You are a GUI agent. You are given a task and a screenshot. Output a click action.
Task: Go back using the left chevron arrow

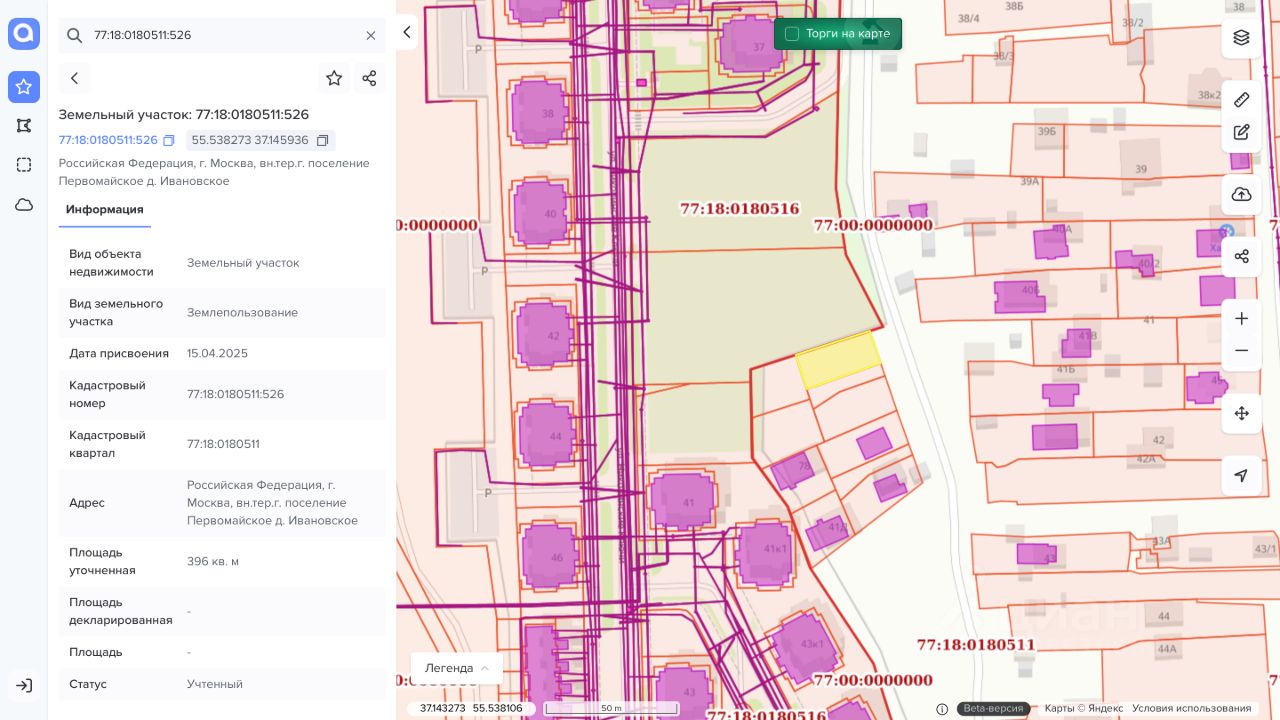[74, 78]
